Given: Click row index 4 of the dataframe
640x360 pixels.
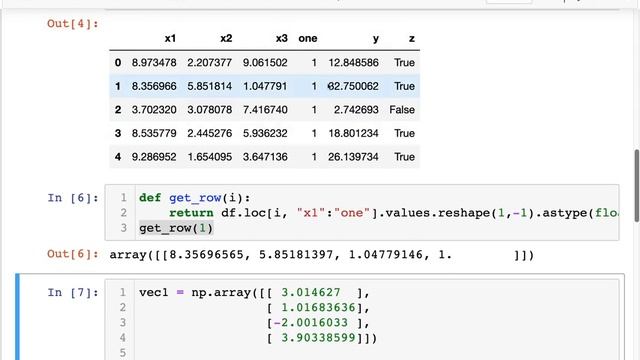Looking at the screenshot, I should coord(118,157).
